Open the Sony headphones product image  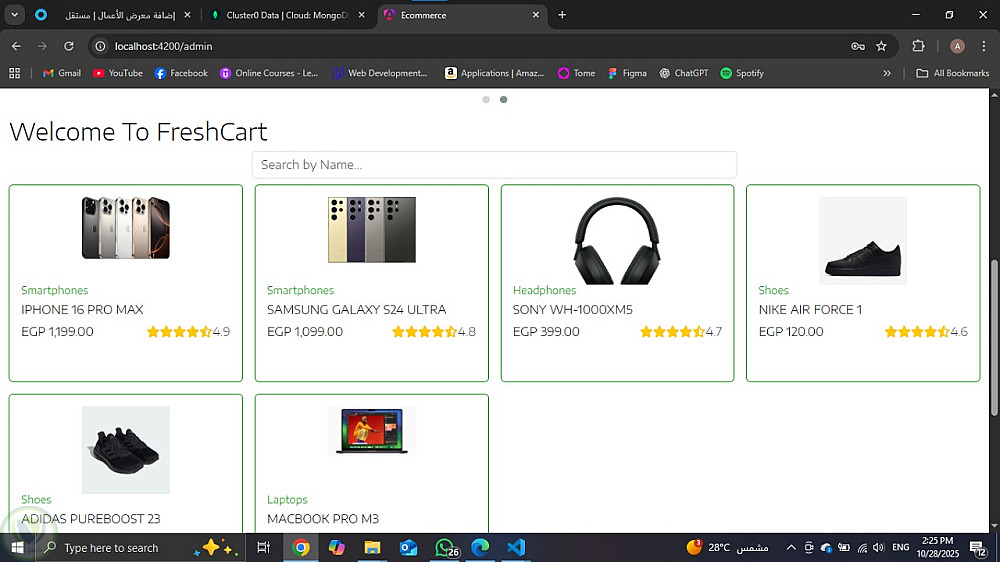point(617,240)
